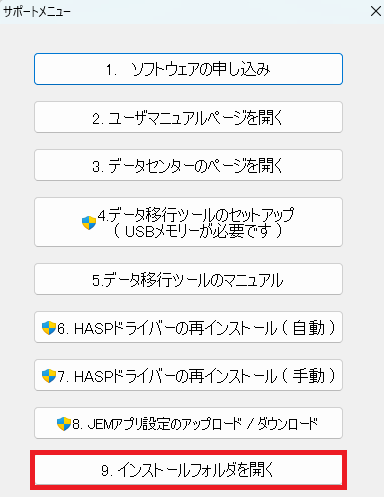The height and width of the screenshot is (497, 384).
Task: Click the ダウンロード text in item 8
Action: 288,424
